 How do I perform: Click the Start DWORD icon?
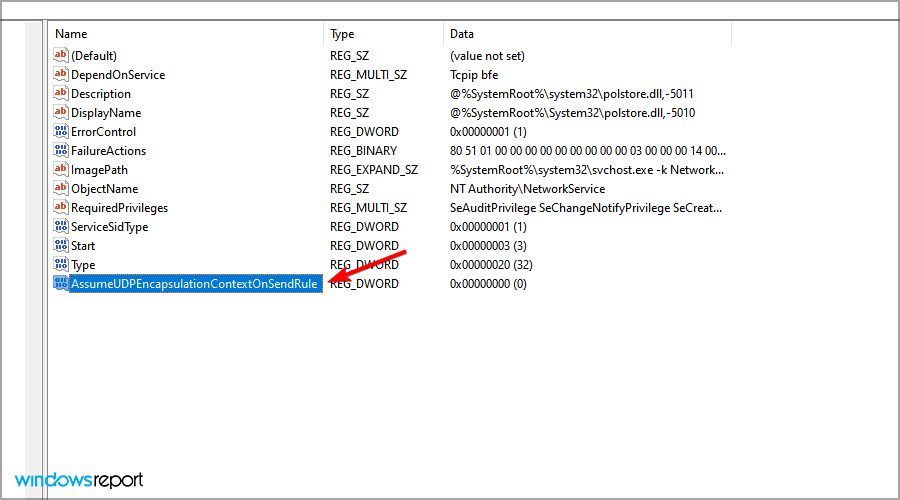click(x=60, y=245)
